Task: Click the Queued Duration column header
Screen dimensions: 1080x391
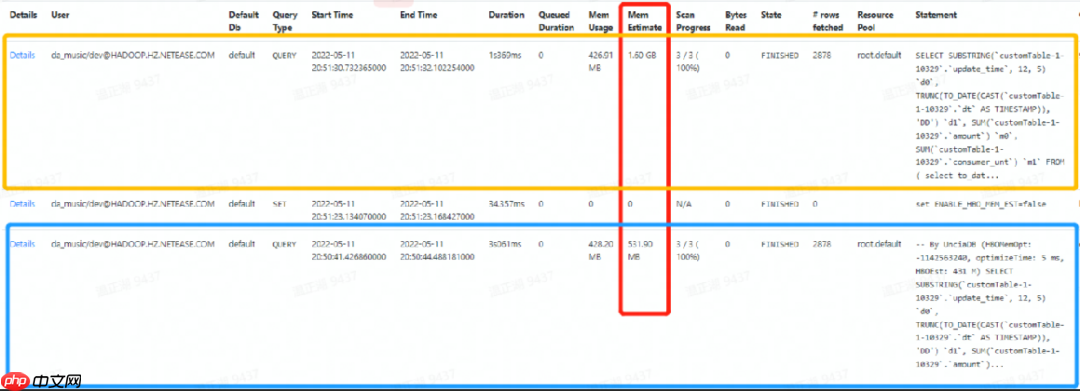Action: (557, 21)
